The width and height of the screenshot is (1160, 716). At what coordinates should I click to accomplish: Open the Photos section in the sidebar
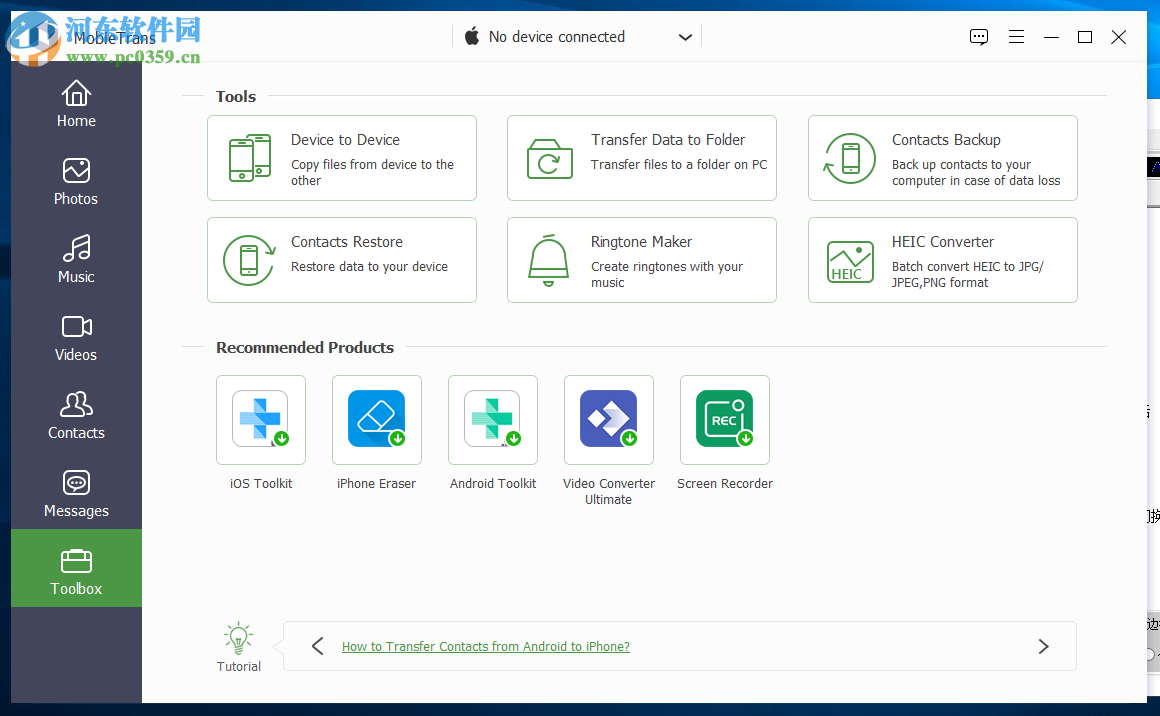[x=76, y=182]
